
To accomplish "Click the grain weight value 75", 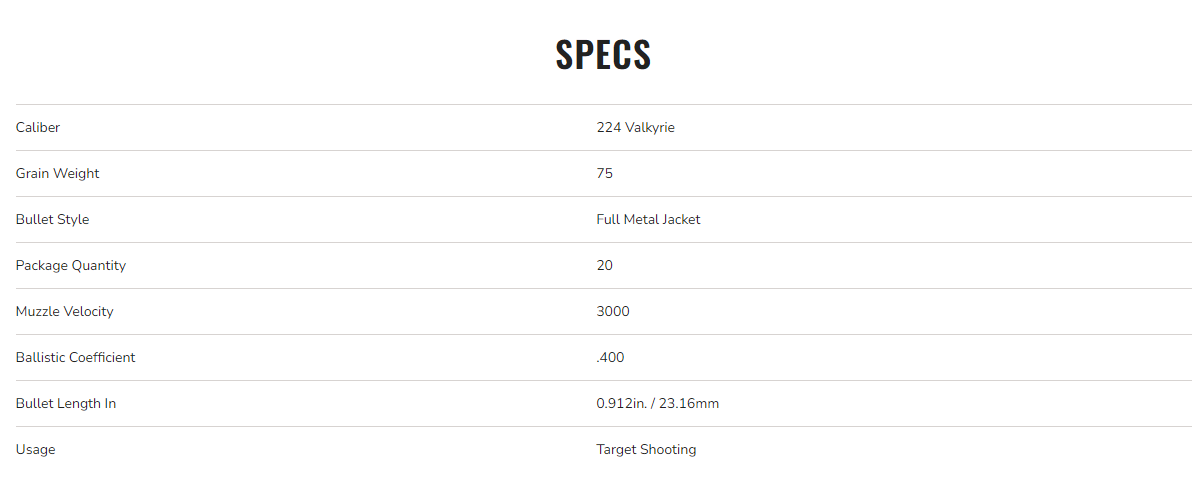I will [x=604, y=173].
